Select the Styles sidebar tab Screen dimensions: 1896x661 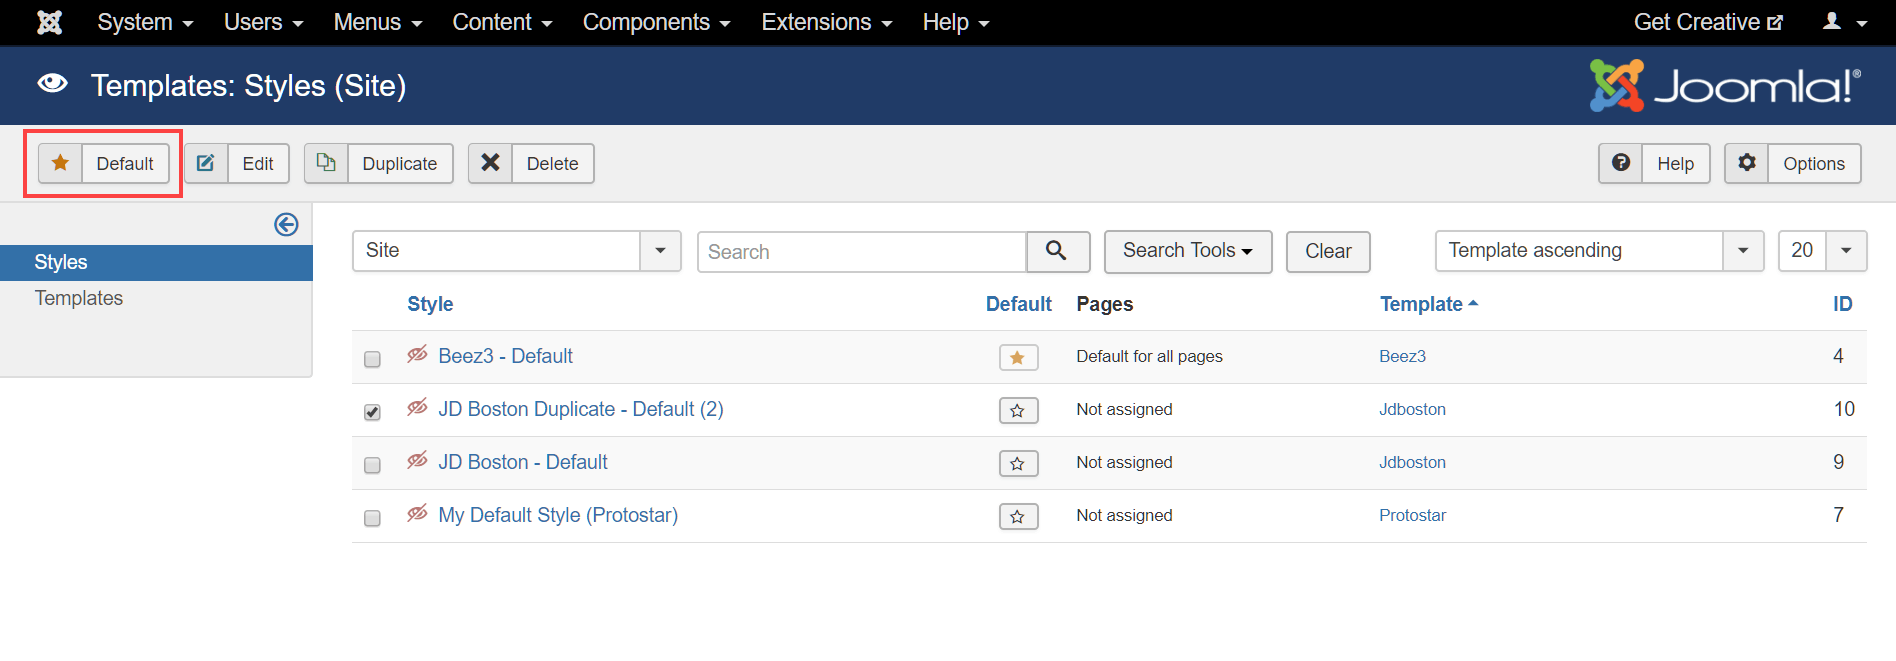(x=156, y=262)
